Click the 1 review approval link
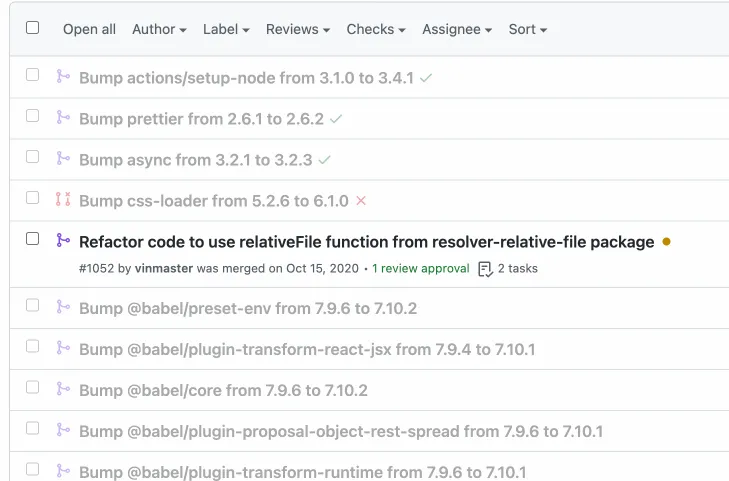This screenshot has height=481, width=729. point(420,268)
